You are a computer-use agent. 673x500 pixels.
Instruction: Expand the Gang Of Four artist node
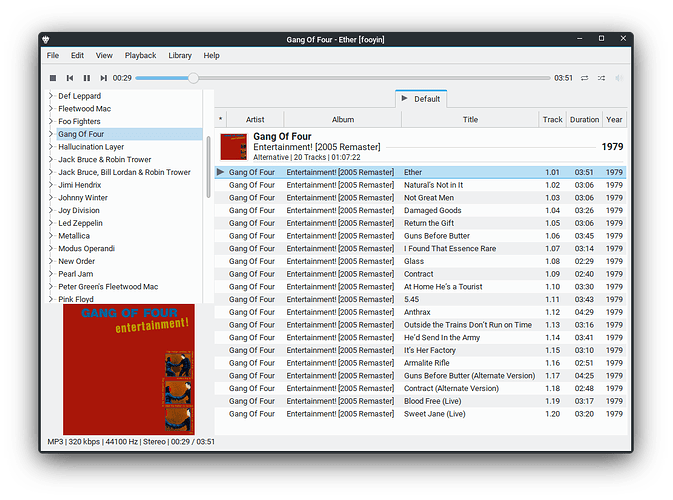click(51, 134)
